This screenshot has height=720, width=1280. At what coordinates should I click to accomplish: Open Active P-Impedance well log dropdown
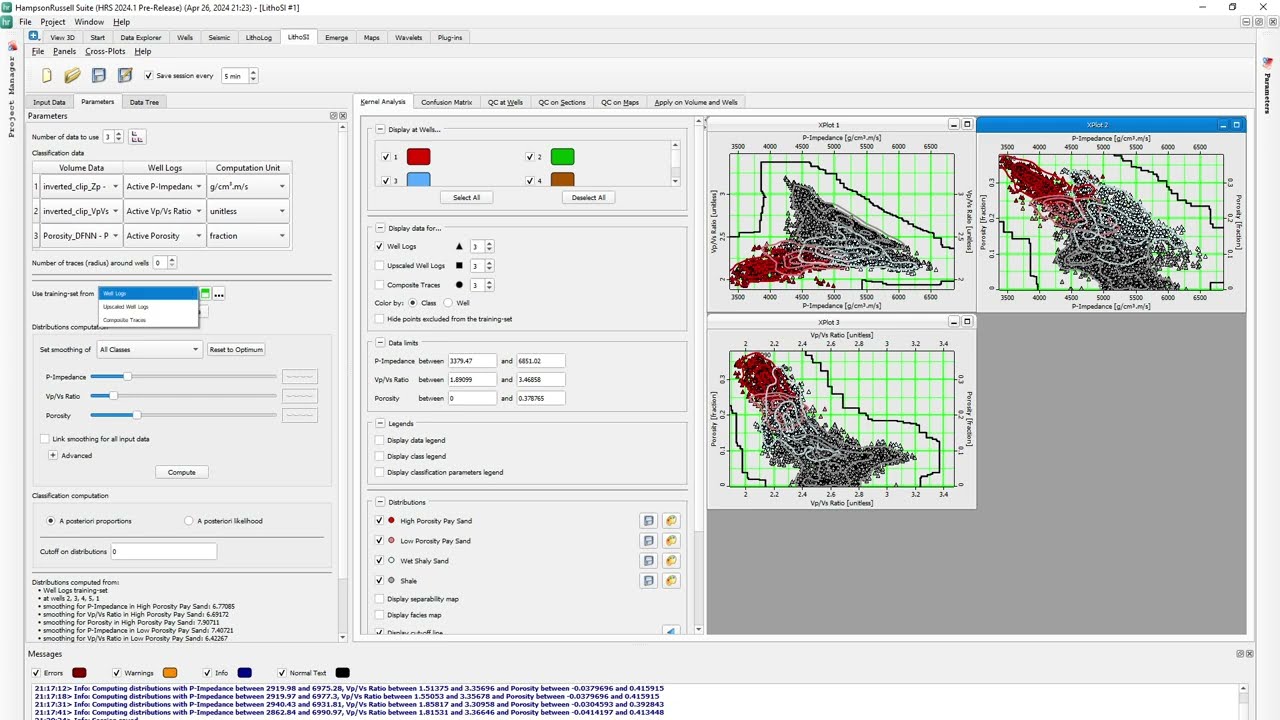click(163, 187)
